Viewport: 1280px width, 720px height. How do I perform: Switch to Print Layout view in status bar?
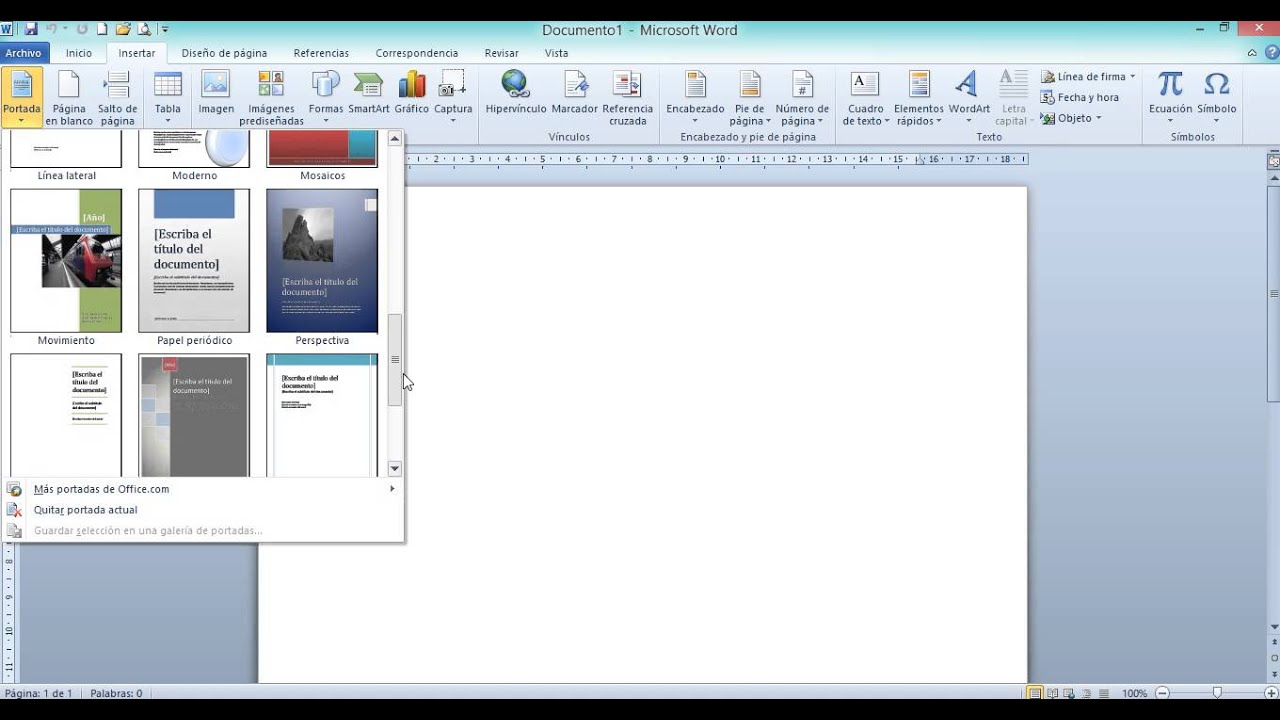coord(1035,693)
